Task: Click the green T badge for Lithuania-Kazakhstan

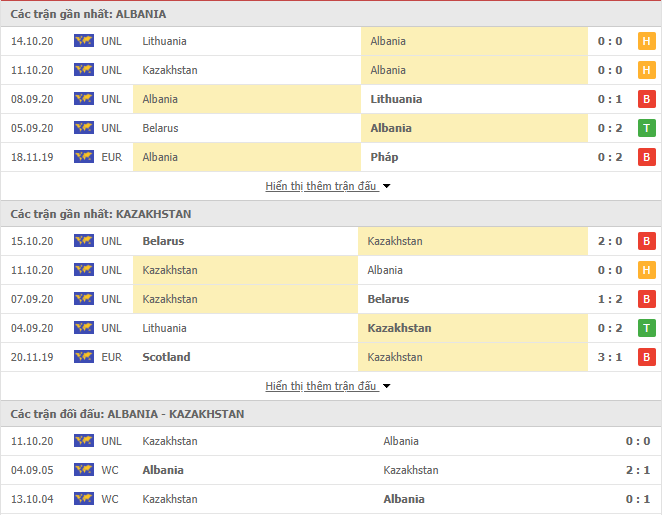Action: (646, 328)
